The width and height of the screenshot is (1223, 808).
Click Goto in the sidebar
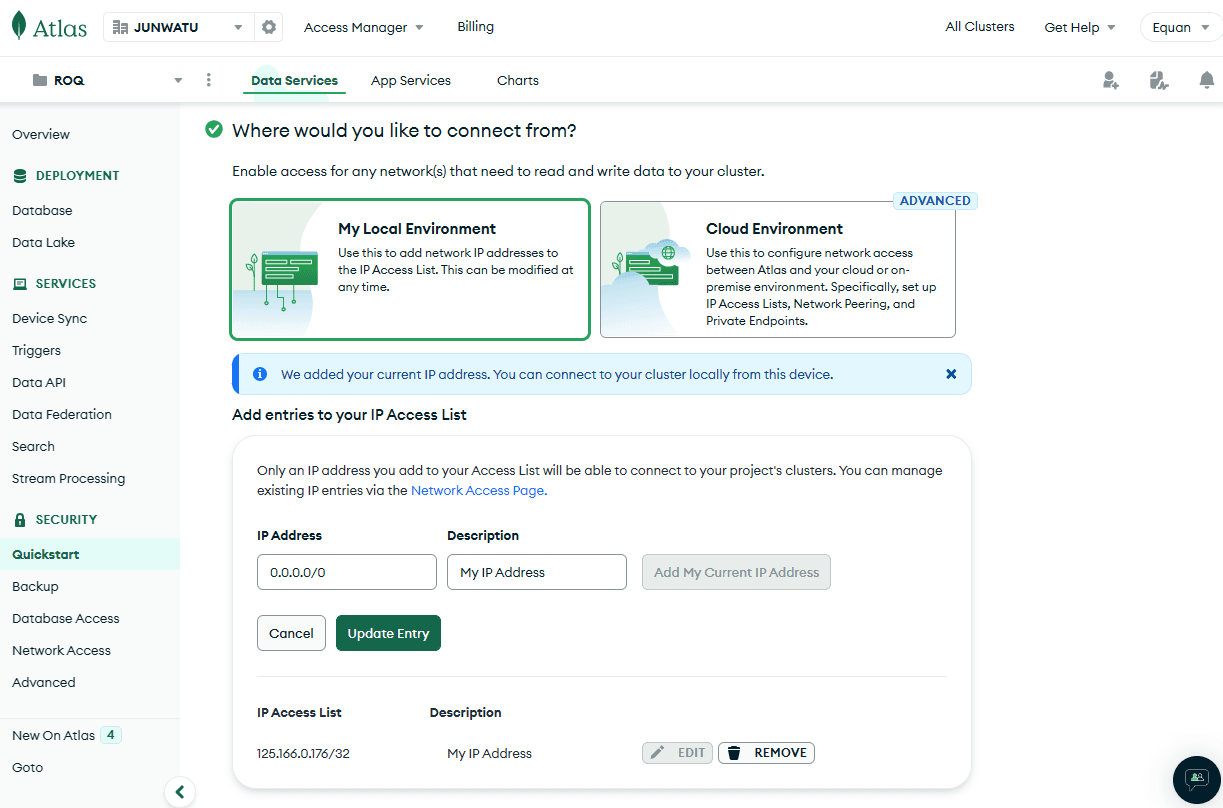point(27,767)
